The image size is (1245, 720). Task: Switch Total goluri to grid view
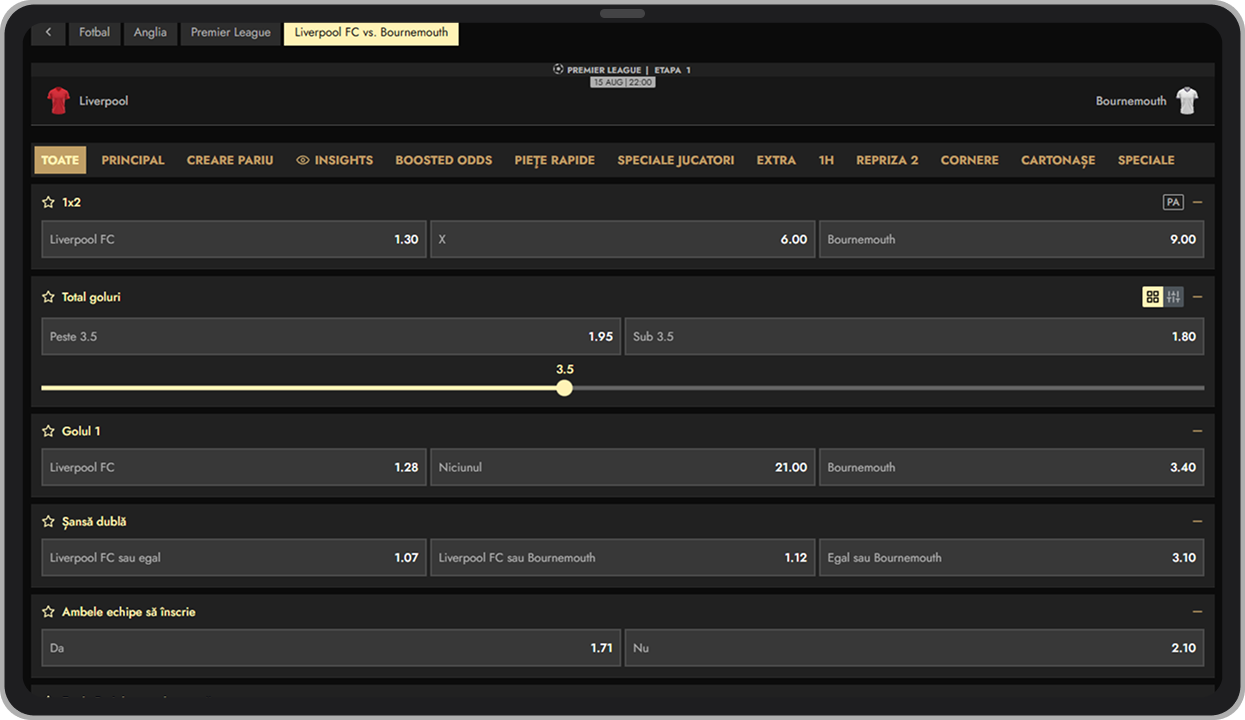pos(1153,297)
